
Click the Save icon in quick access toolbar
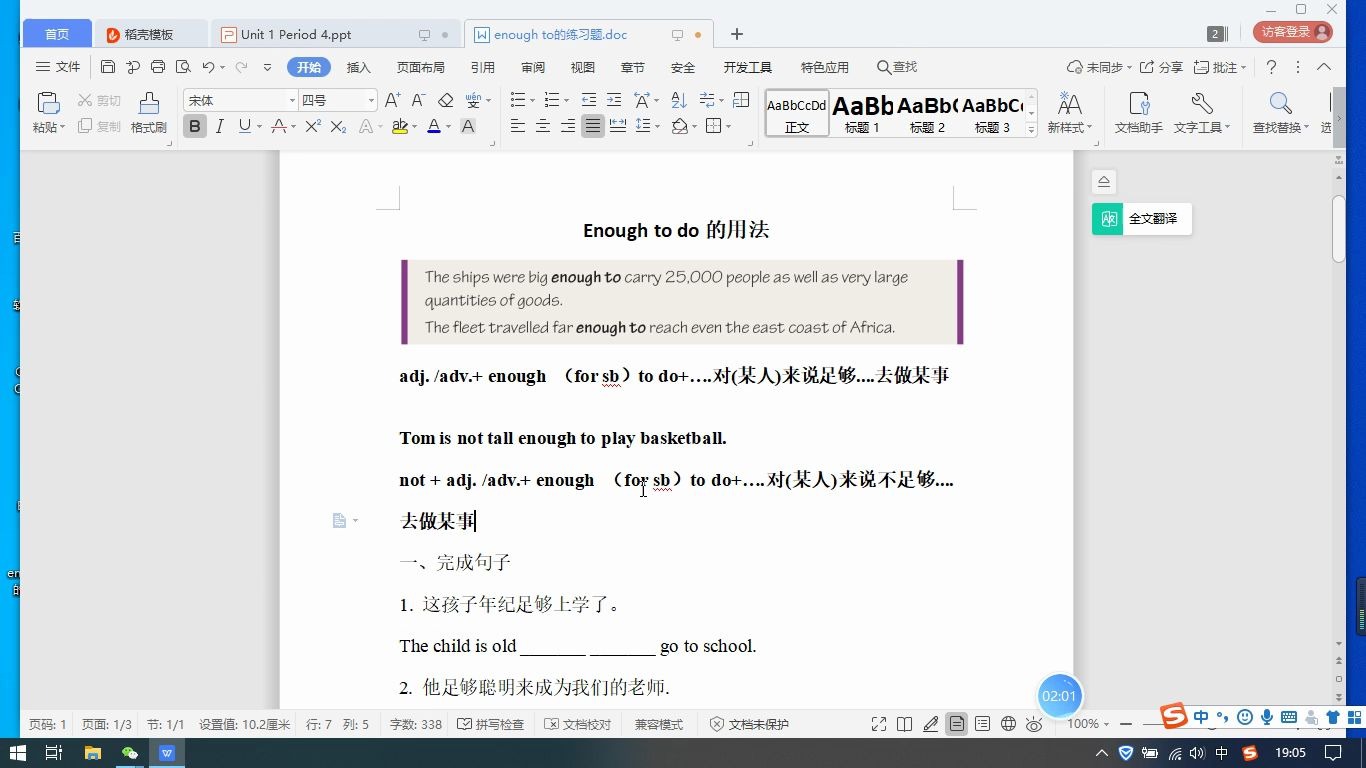[x=108, y=67]
